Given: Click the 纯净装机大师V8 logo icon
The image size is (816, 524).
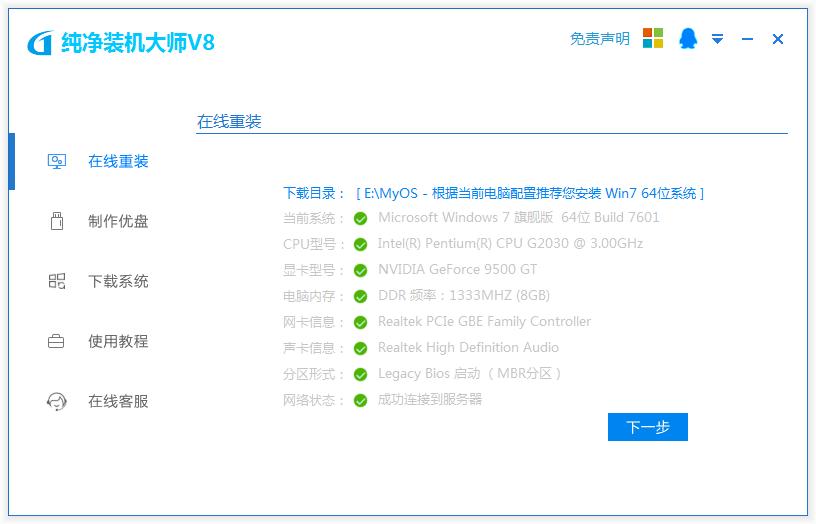Looking at the screenshot, I should coord(41,43).
